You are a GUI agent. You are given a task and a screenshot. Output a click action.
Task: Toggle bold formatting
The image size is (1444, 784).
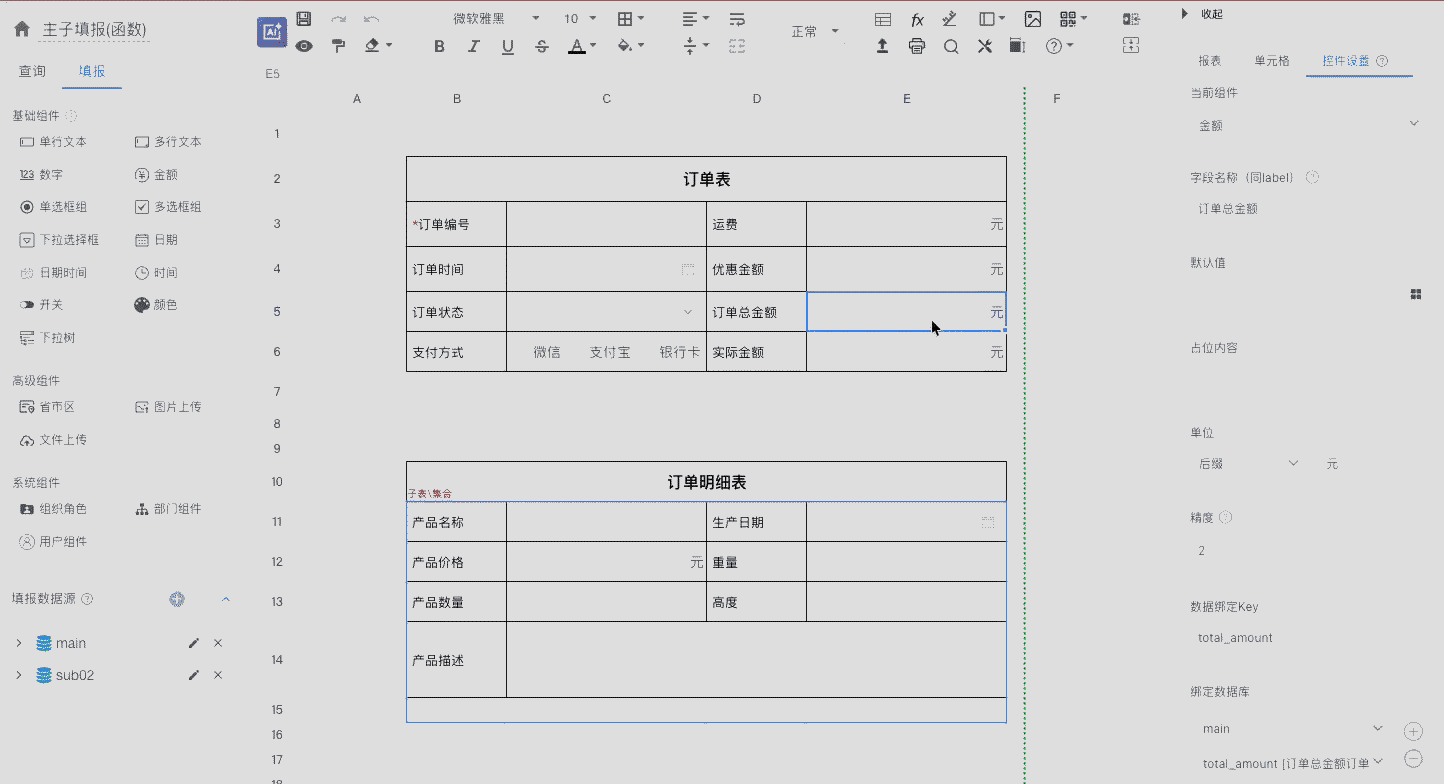click(x=439, y=46)
